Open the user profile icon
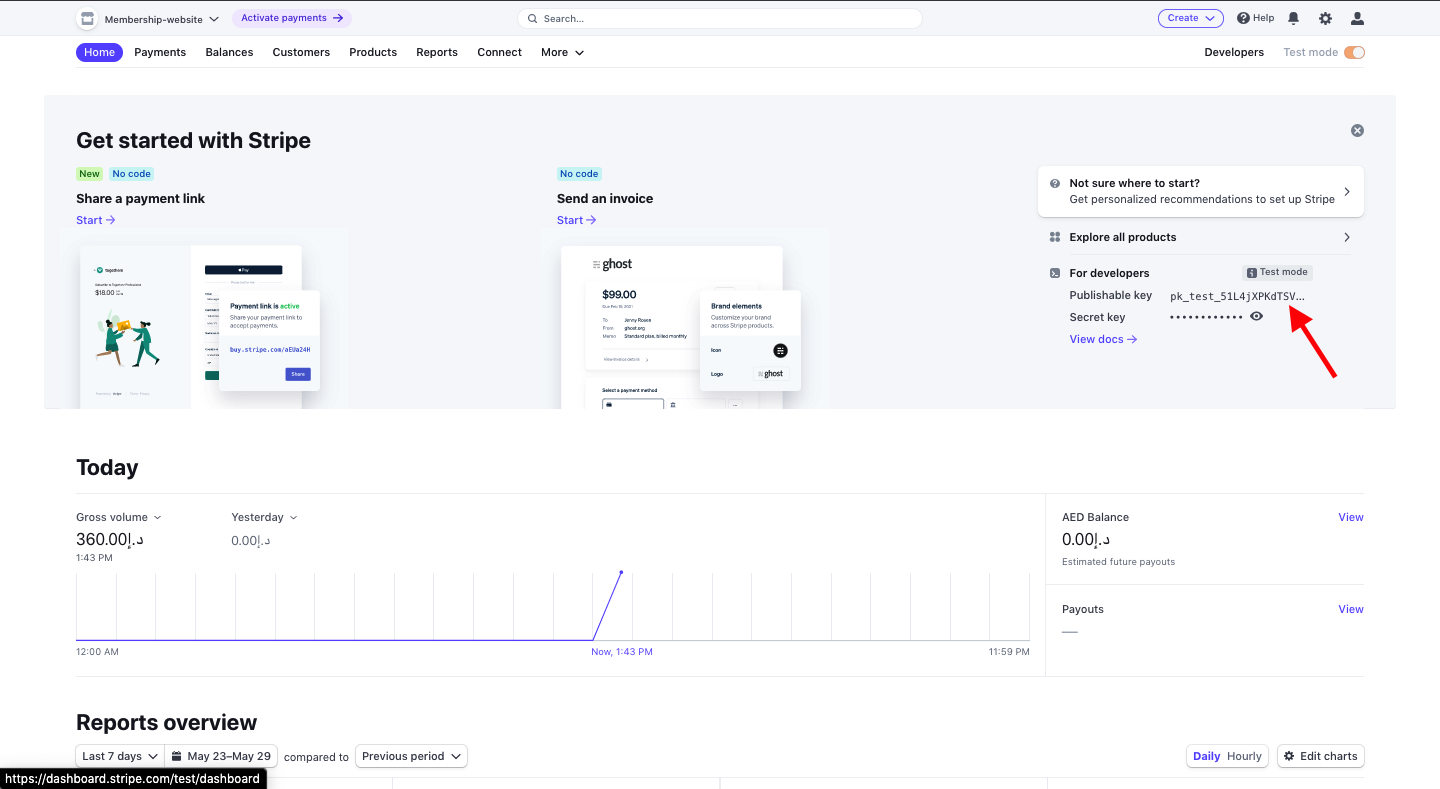 [1357, 18]
